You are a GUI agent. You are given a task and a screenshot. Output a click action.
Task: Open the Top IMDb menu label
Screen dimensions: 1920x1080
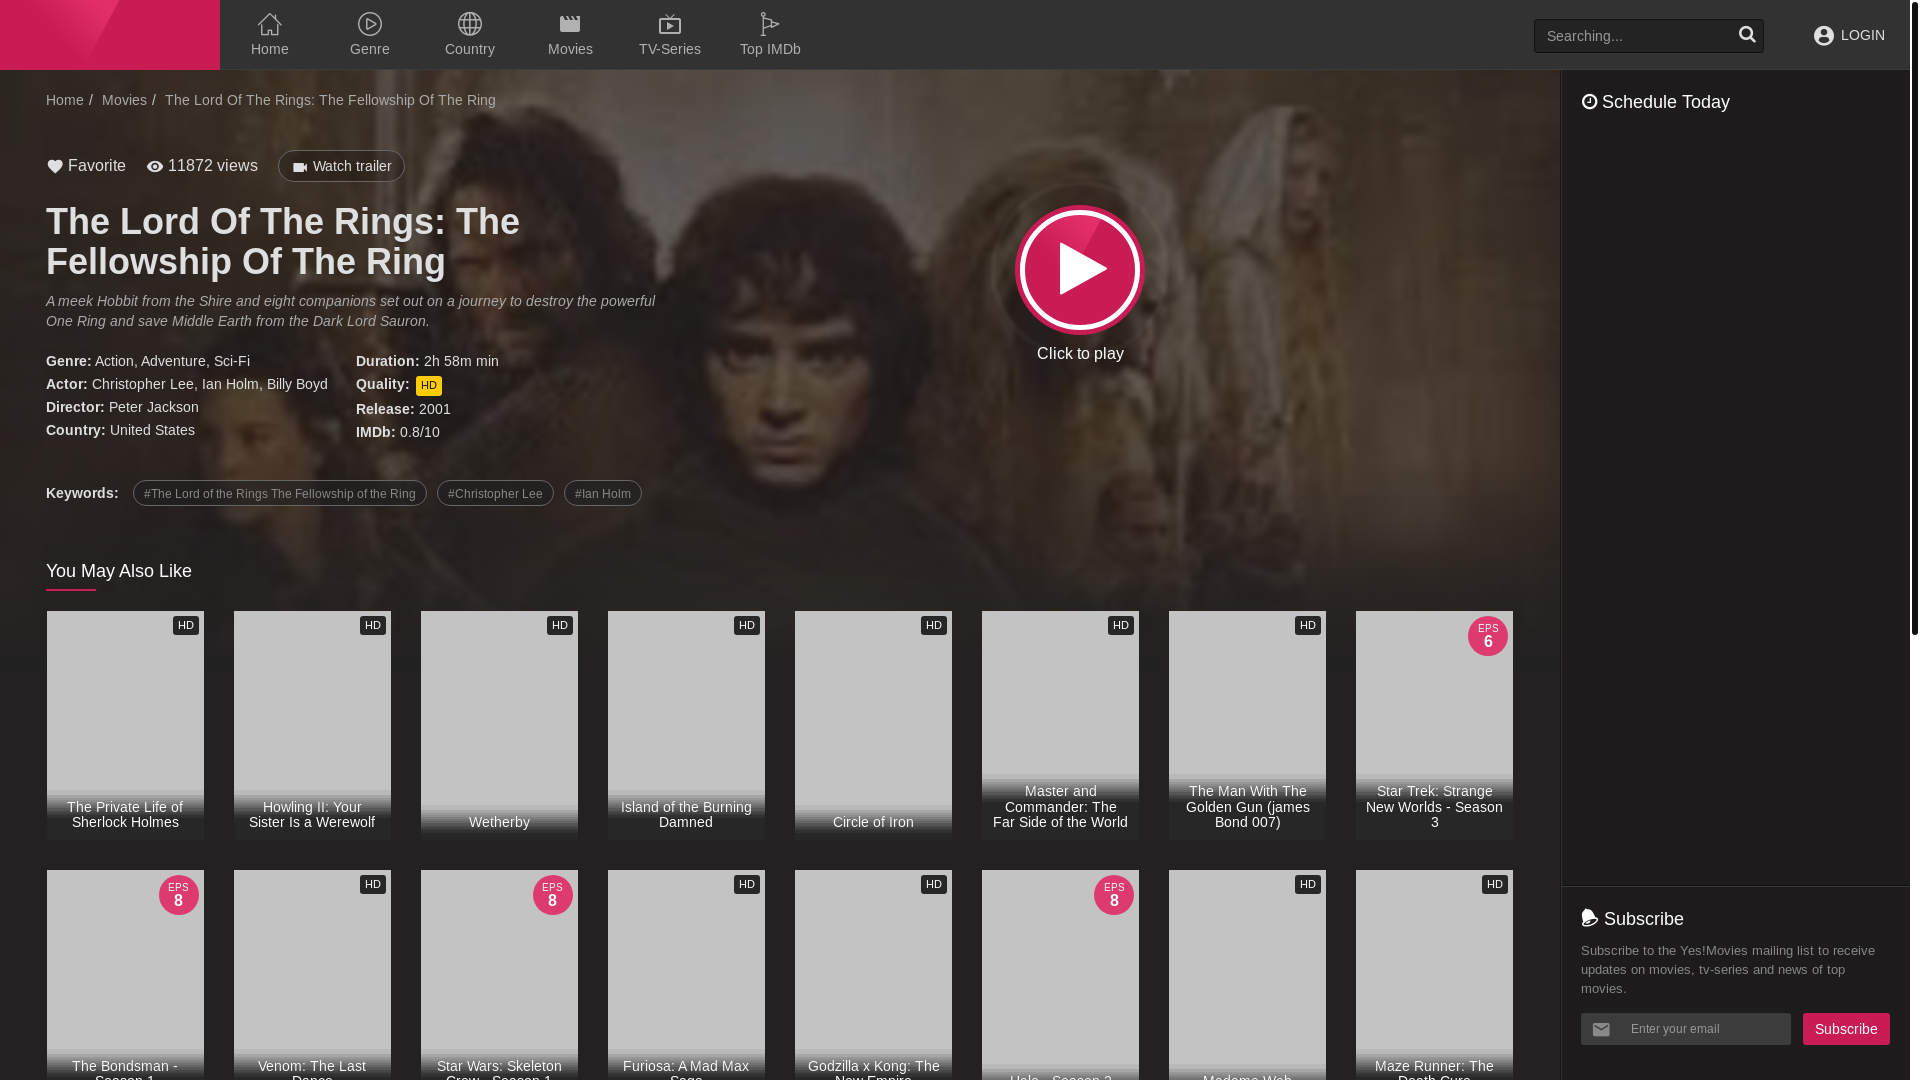pos(770,49)
